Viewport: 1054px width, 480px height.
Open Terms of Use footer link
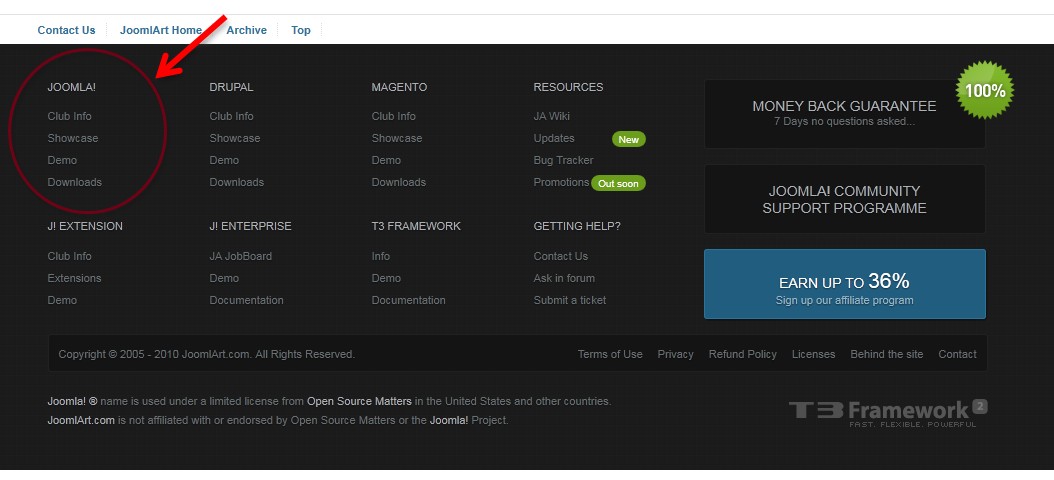coord(610,354)
